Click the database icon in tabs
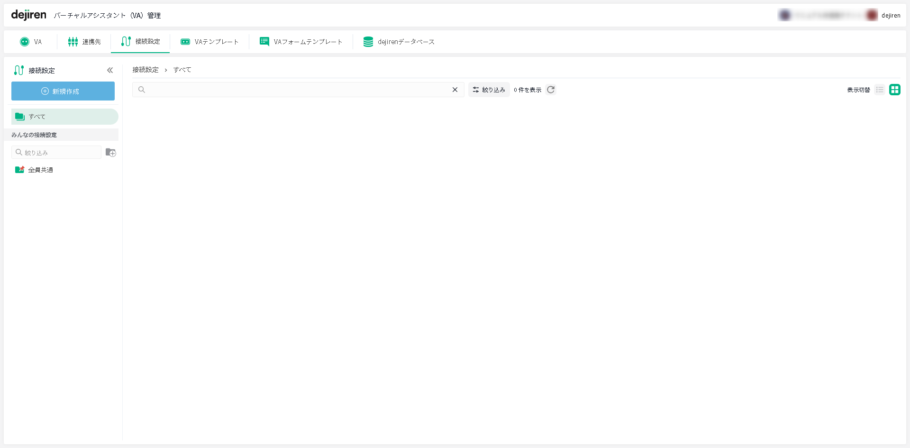This screenshot has height=448, width=910. pyautogui.click(x=368, y=42)
